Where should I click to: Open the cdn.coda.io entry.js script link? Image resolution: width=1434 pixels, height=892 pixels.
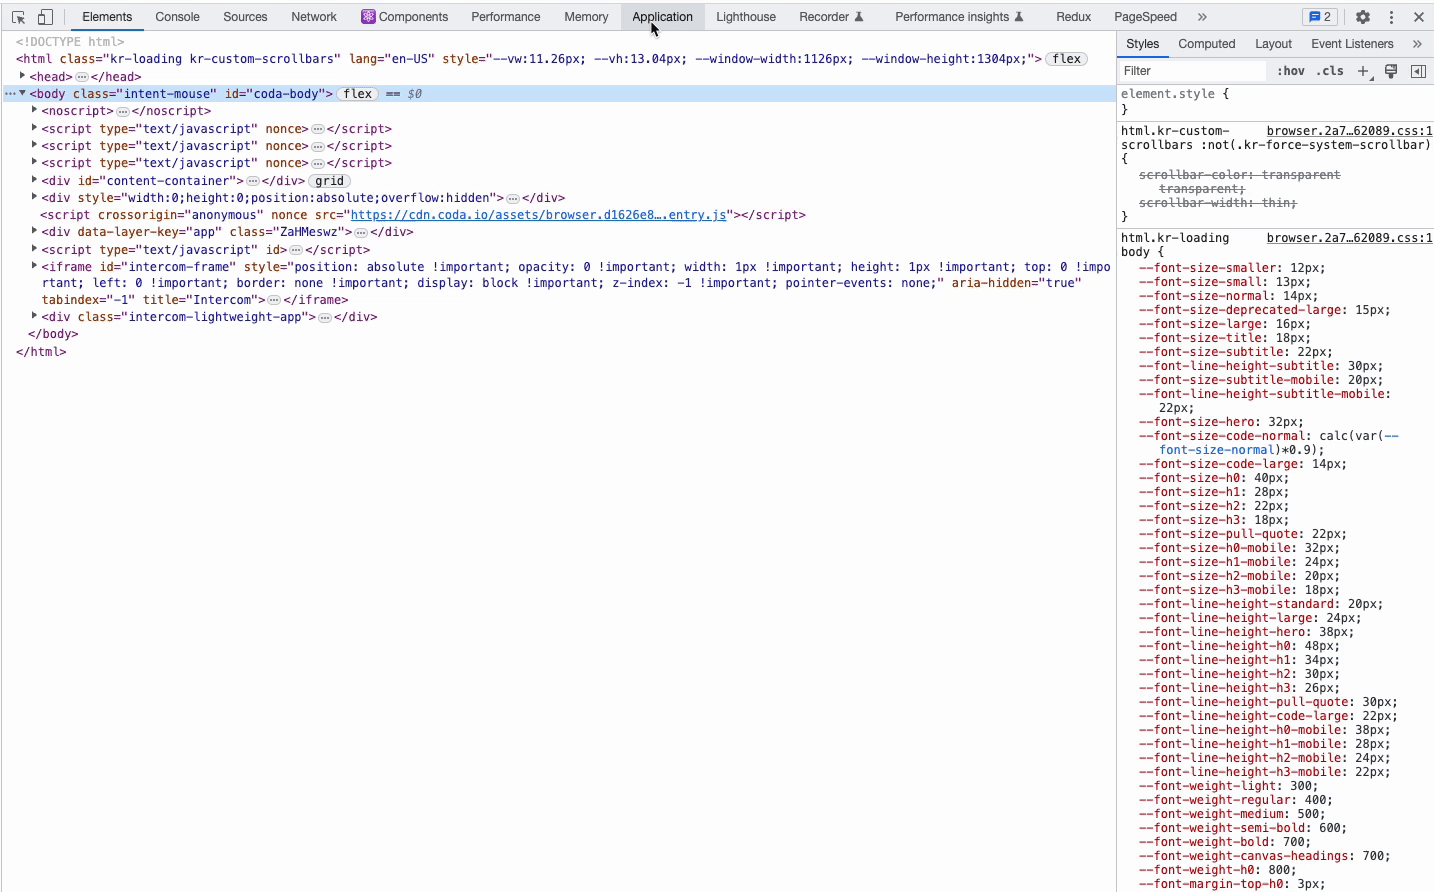click(538, 215)
